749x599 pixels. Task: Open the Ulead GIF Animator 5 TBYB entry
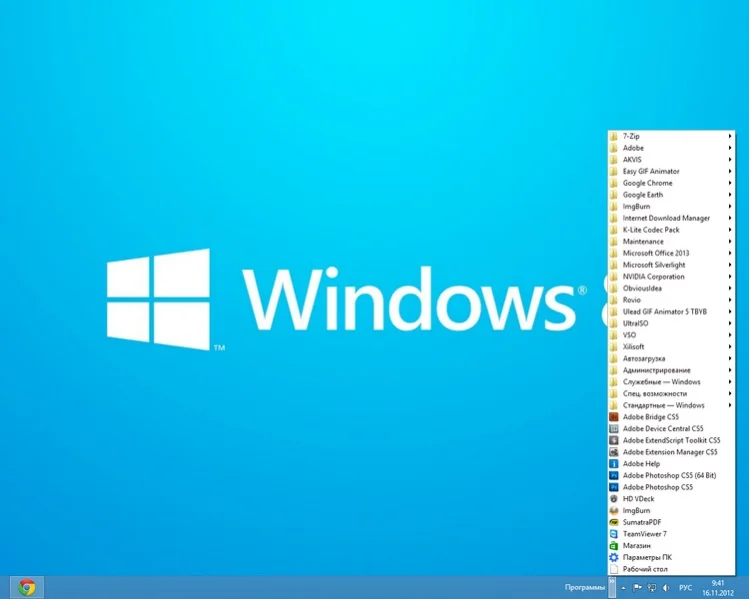coord(671,312)
